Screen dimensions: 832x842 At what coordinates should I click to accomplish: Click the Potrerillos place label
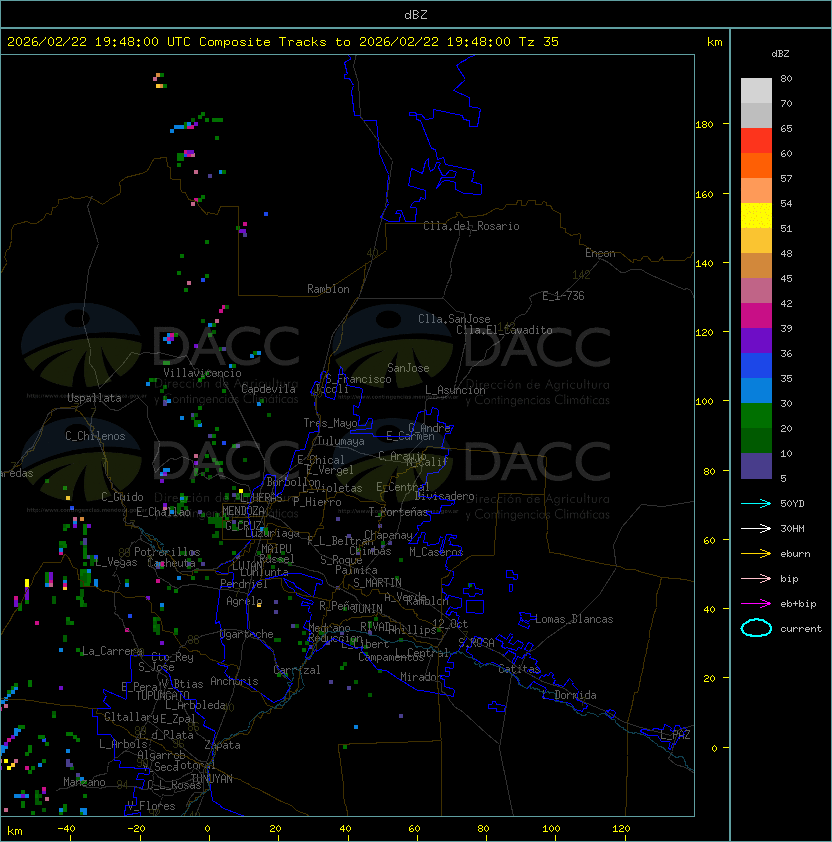(167, 552)
